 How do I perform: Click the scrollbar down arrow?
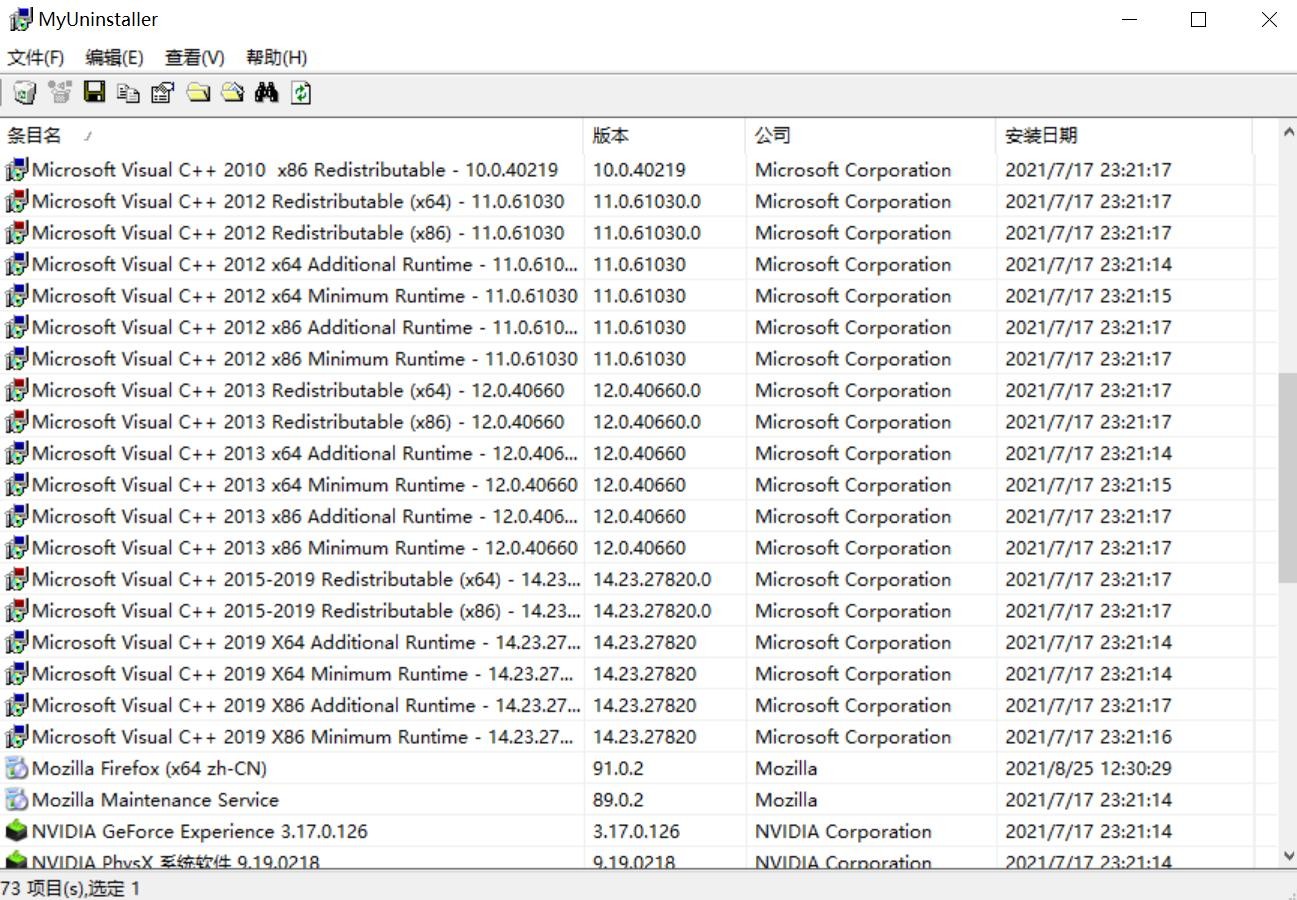pos(1288,856)
